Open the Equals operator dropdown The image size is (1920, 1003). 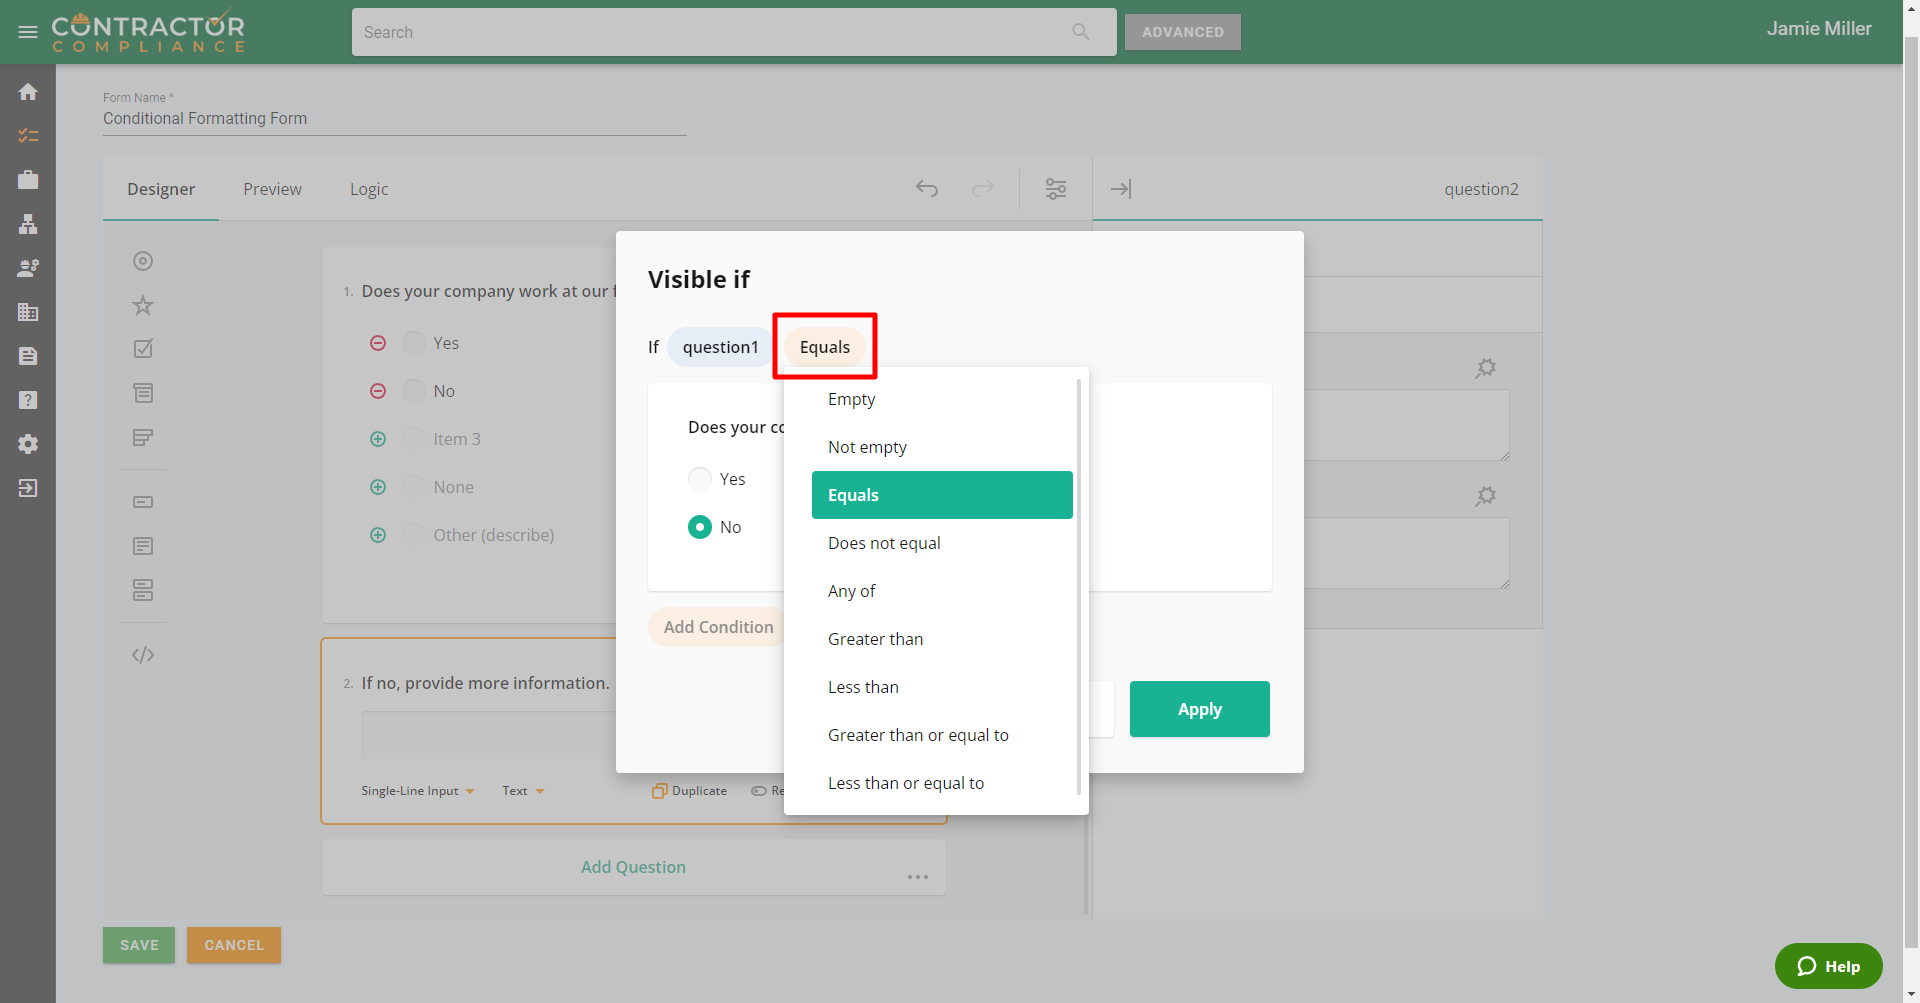(x=824, y=347)
